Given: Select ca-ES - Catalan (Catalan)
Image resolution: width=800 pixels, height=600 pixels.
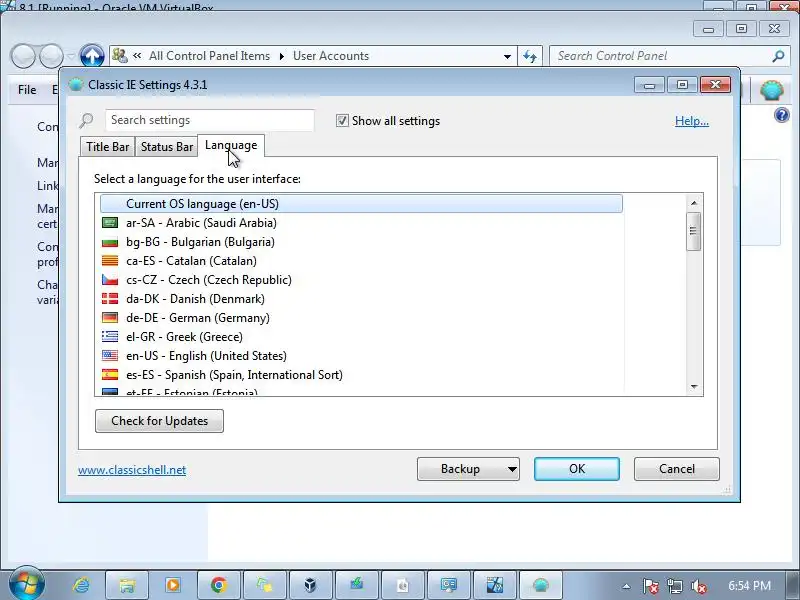Looking at the screenshot, I should click(361, 261).
